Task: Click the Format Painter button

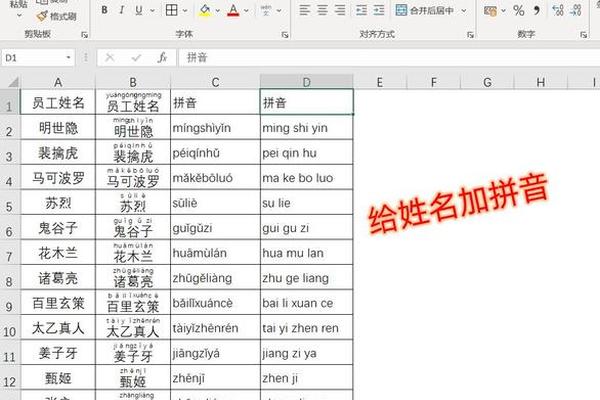Action: [56, 16]
